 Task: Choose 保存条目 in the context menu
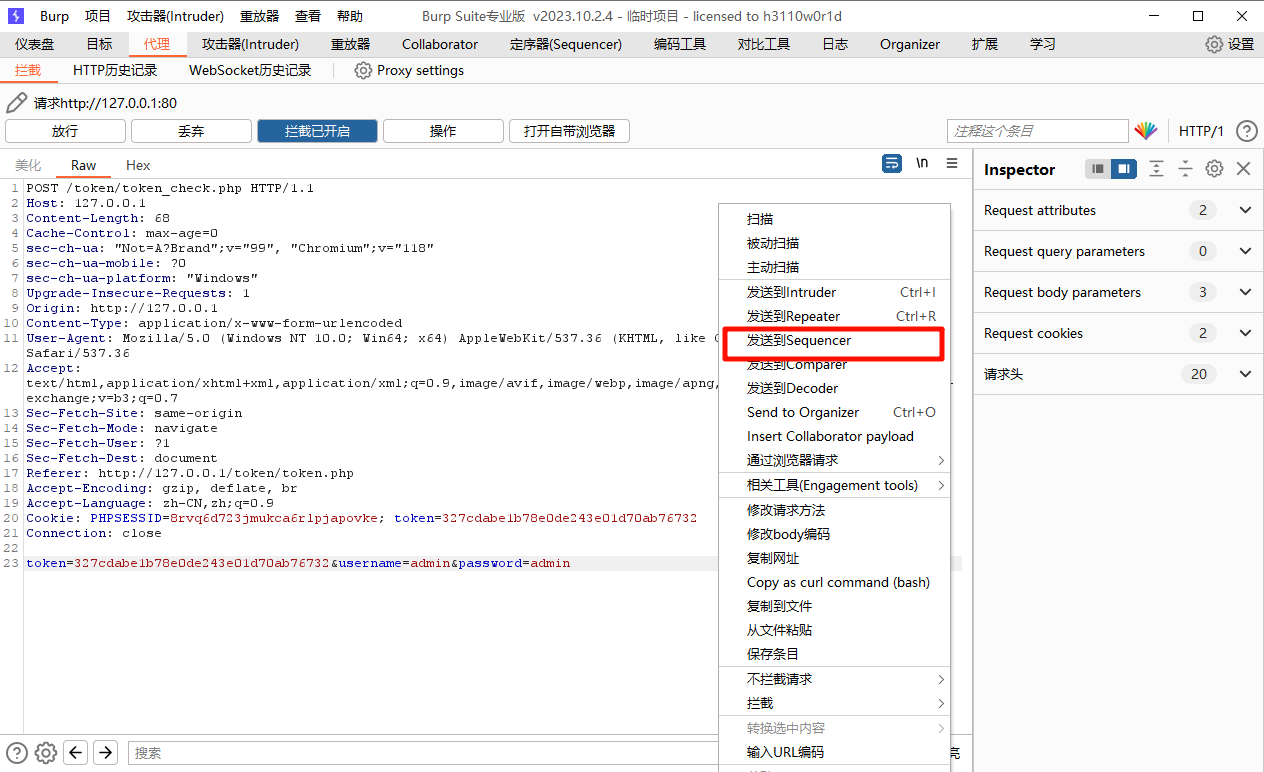[835, 654]
